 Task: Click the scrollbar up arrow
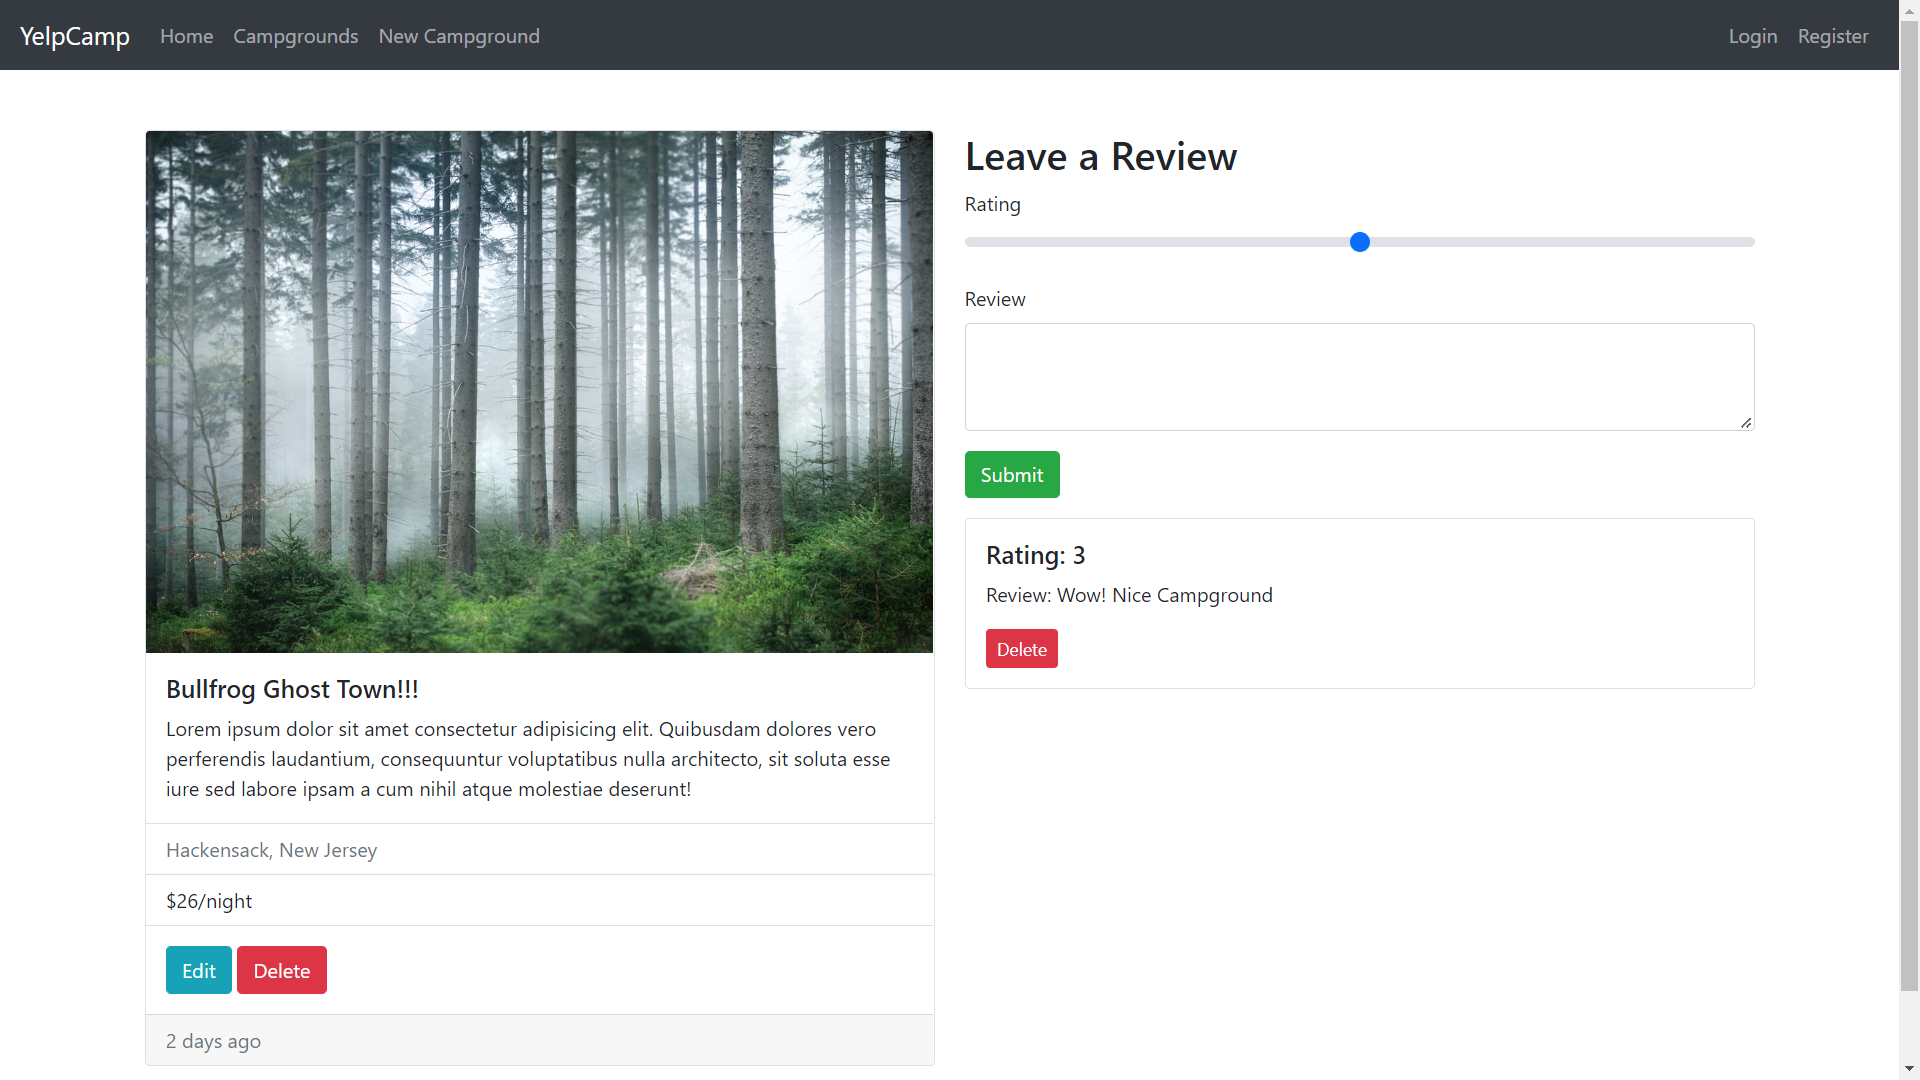pos(1909,9)
